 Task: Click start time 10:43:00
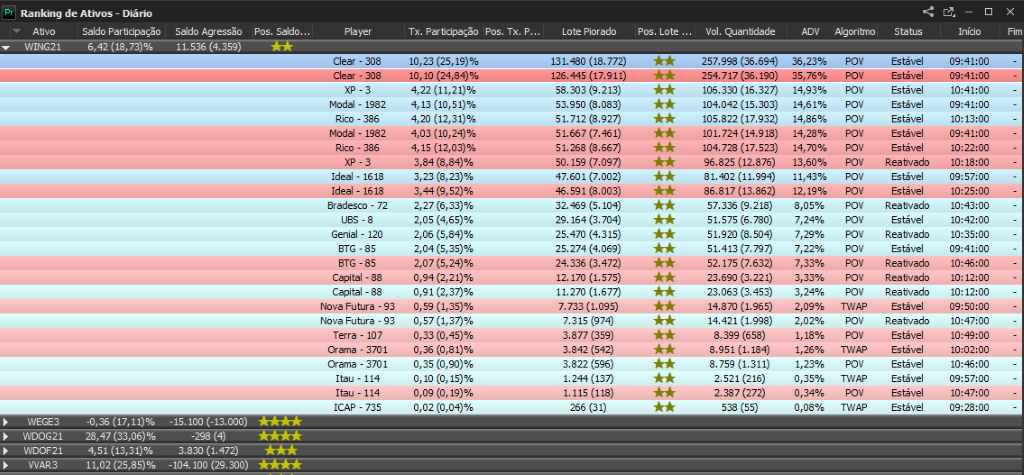pyautogui.click(x=969, y=205)
